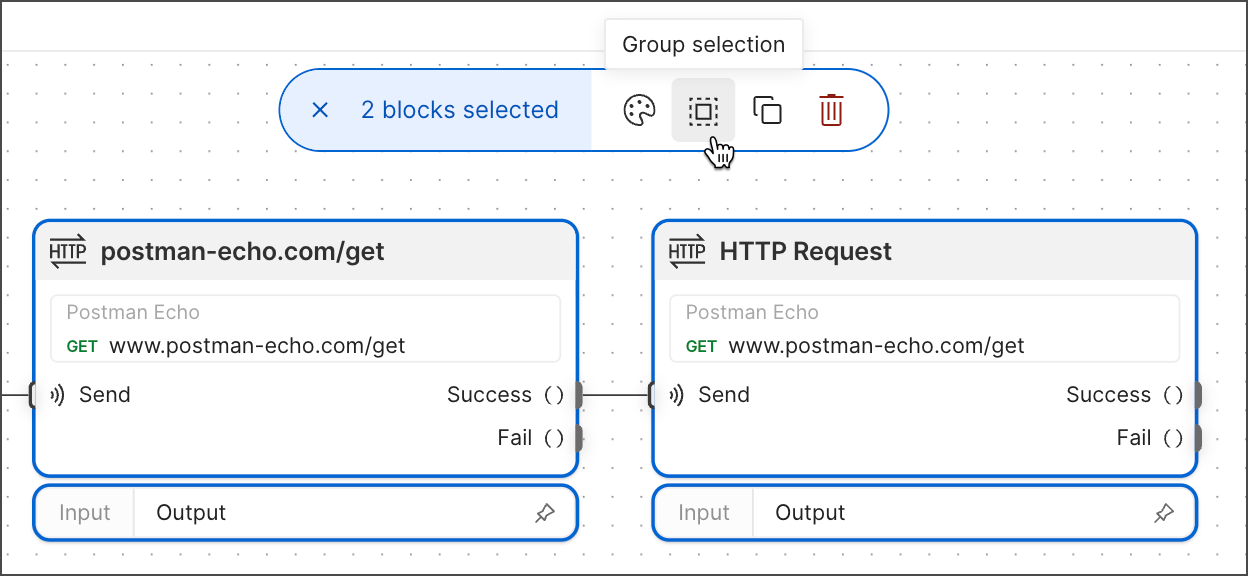The image size is (1248, 576).
Task: Select the postman-echo.com/get block title
Action: click(243, 251)
